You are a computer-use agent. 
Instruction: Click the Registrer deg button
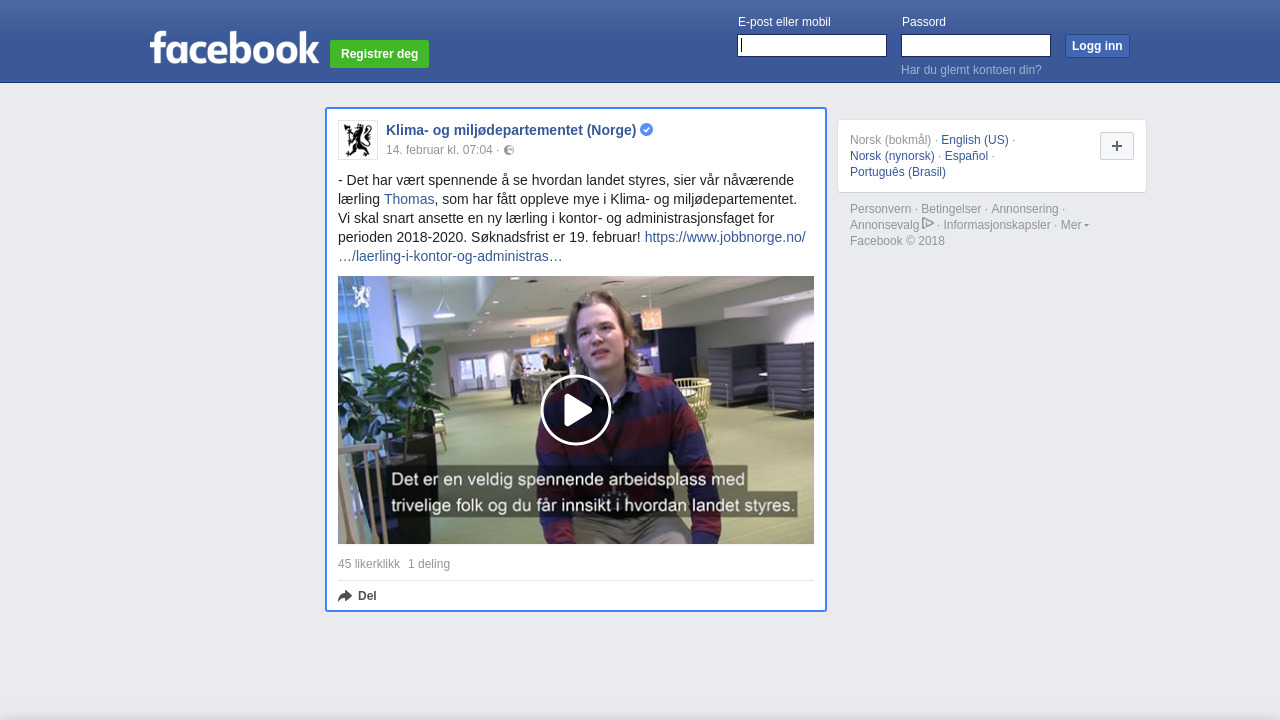point(379,54)
